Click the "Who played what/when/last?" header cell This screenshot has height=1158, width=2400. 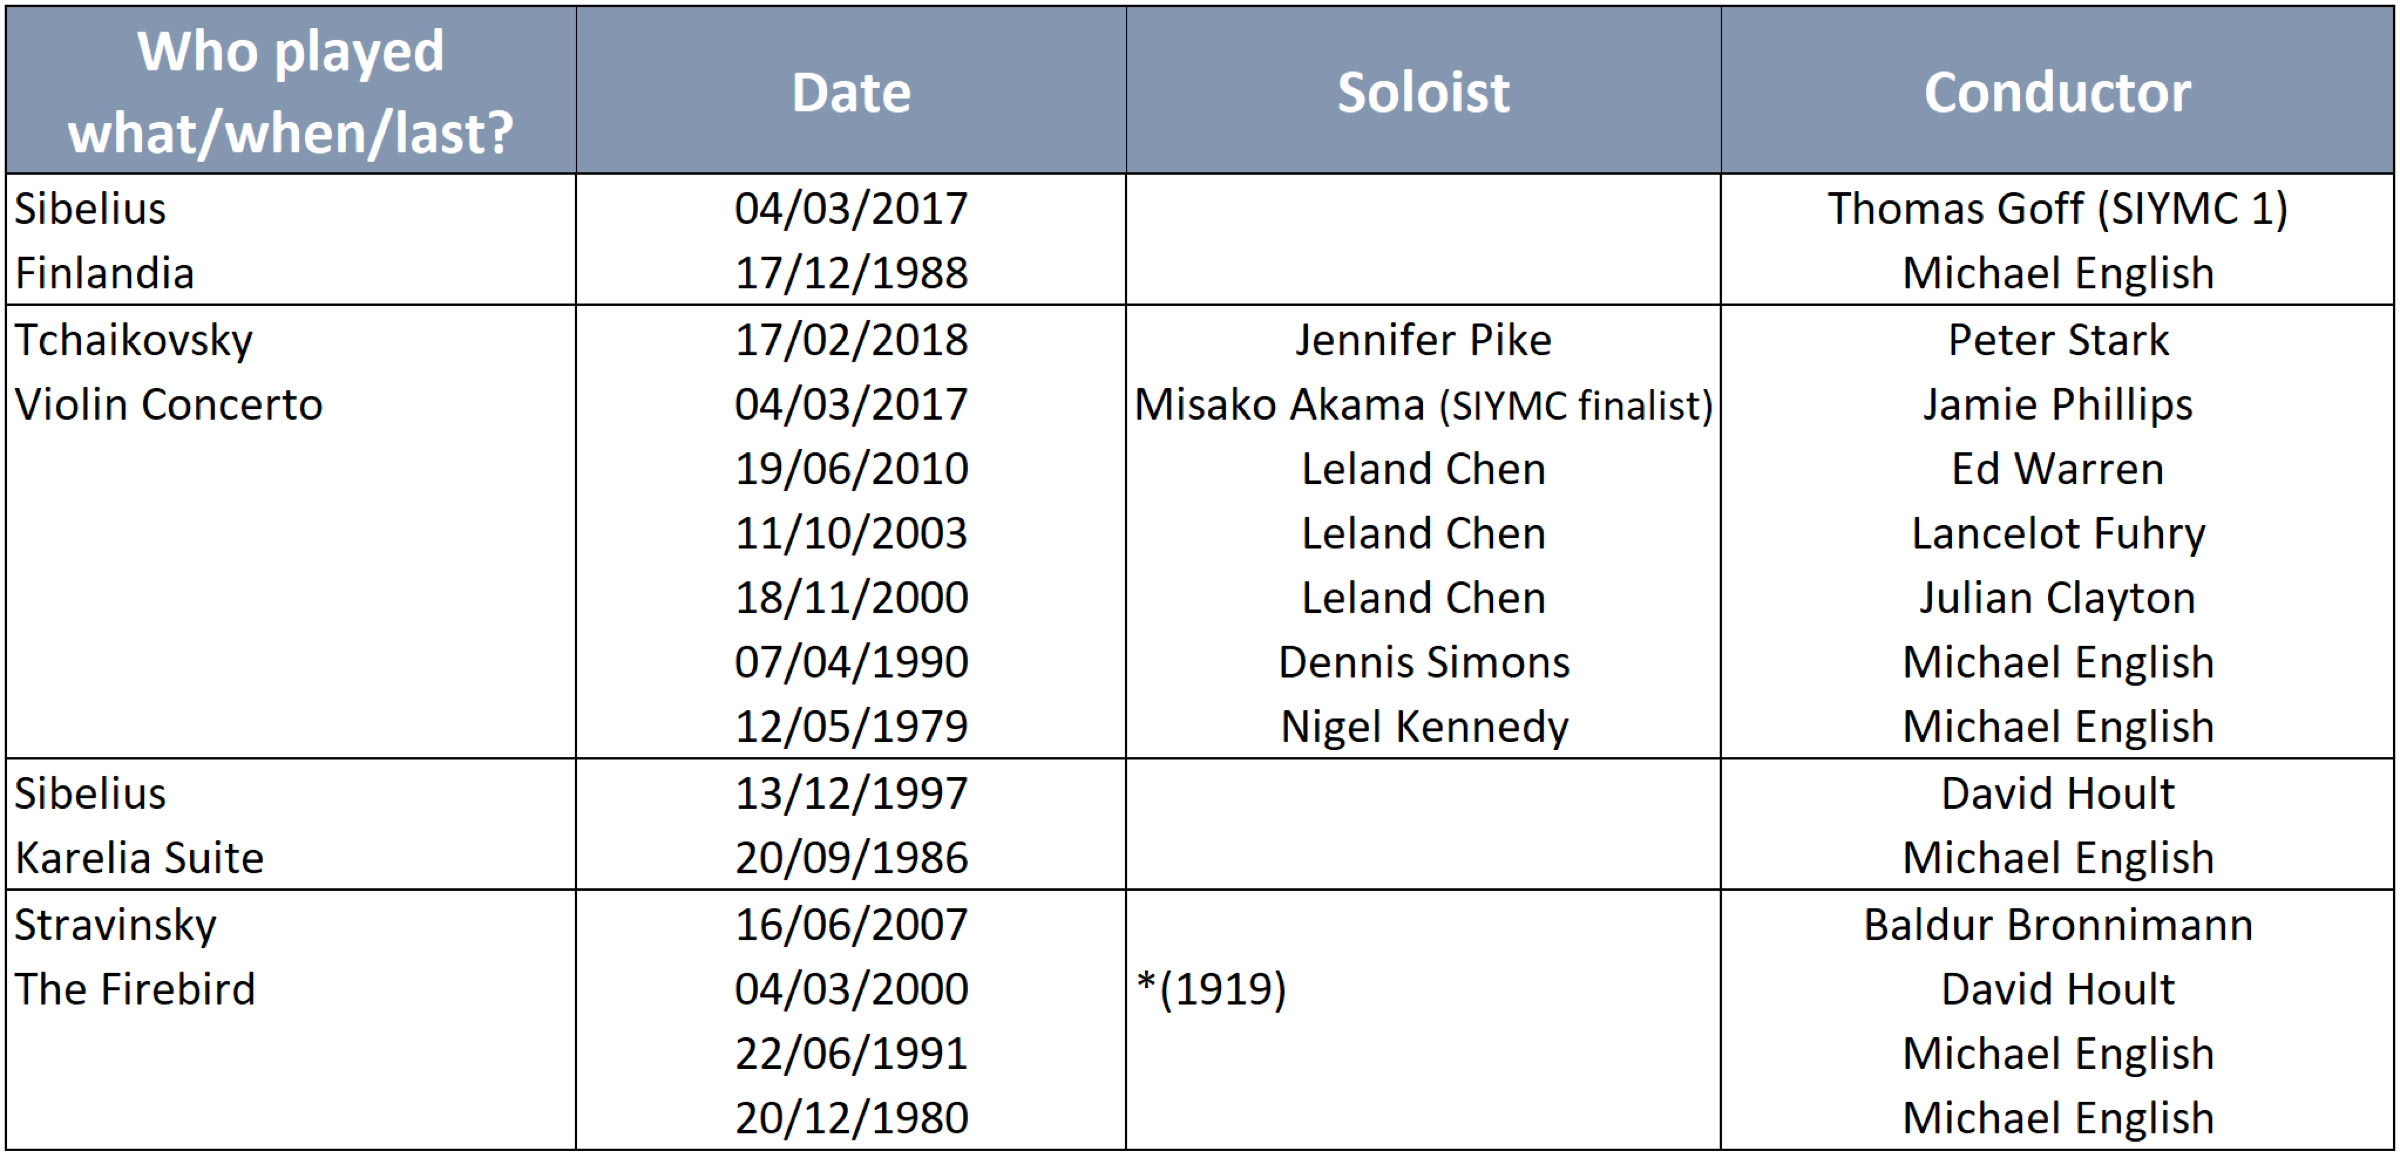pyautogui.click(x=290, y=91)
